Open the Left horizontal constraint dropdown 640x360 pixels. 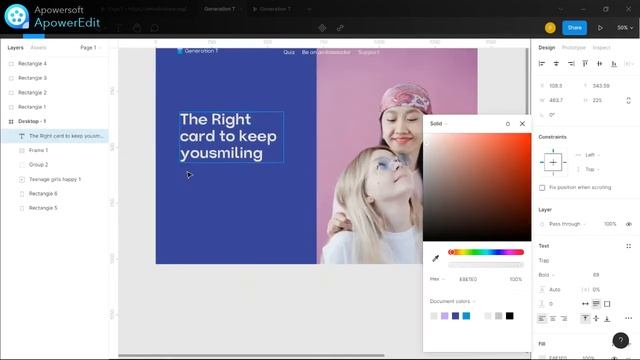[x=592, y=155]
